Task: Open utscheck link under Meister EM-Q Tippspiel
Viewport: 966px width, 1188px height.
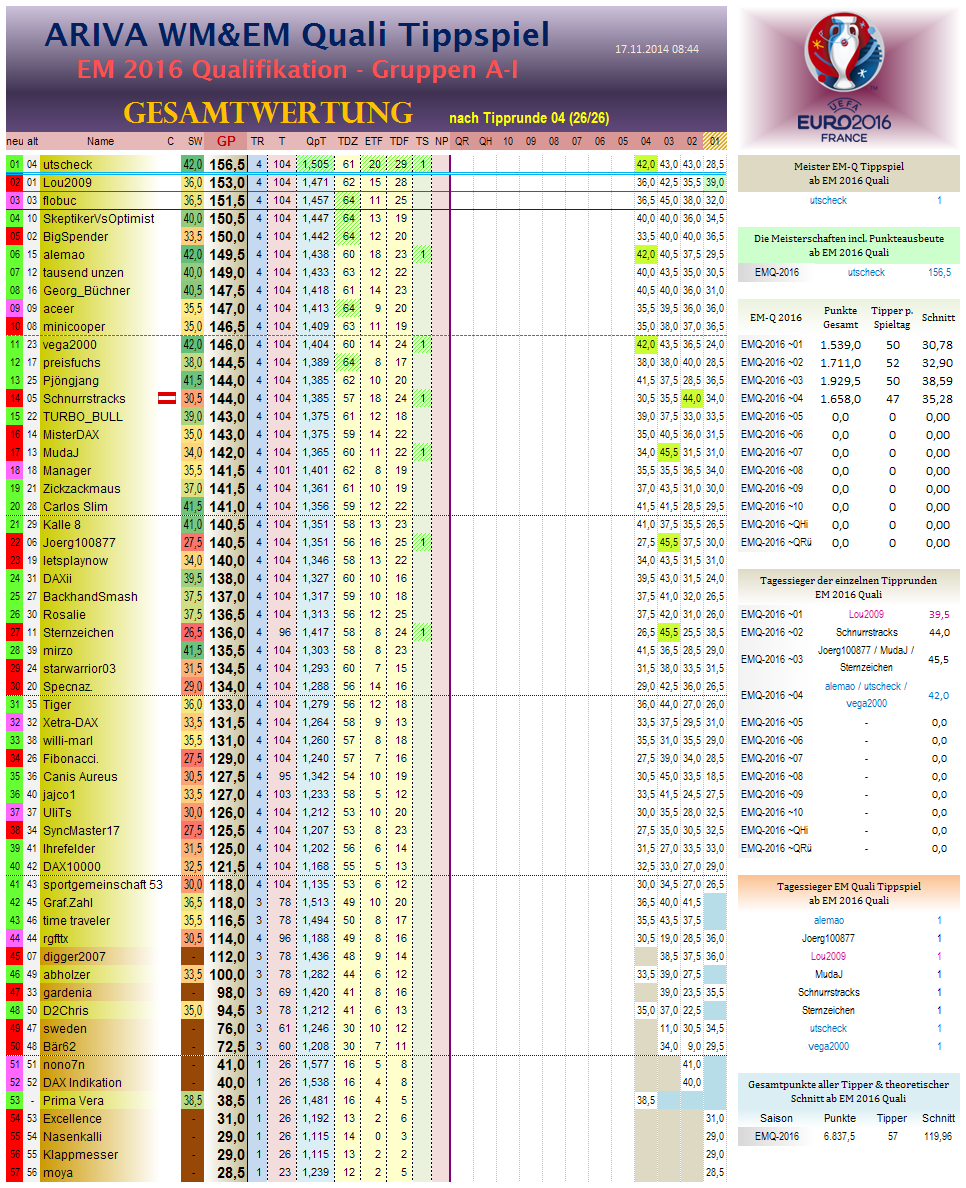Action: [x=827, y=200]
